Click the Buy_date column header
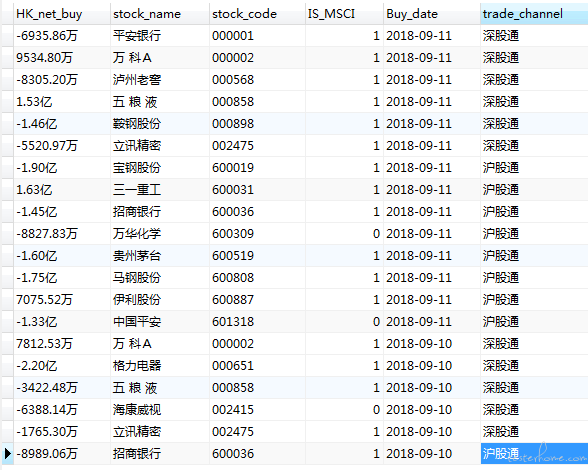Viewport: 588px width, 470px height. coord(432,14)
